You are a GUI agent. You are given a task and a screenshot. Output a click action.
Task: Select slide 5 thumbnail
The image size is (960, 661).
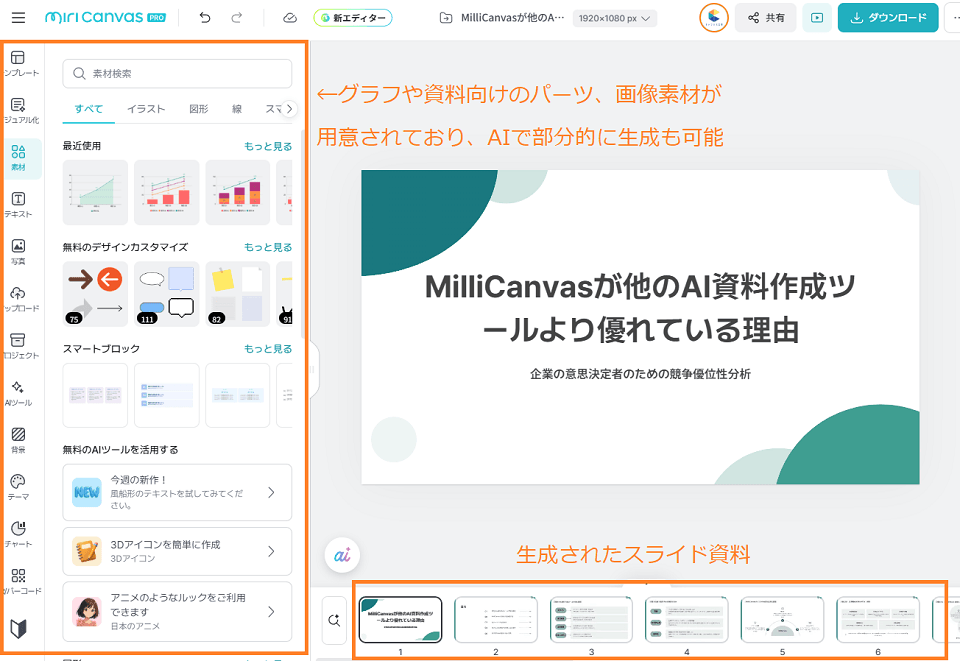(x=782, y=620)
